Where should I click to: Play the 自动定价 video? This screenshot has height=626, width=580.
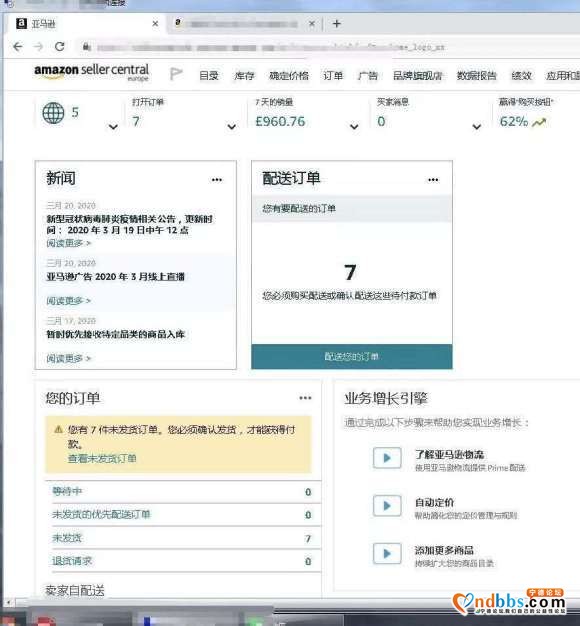point(387,506)
